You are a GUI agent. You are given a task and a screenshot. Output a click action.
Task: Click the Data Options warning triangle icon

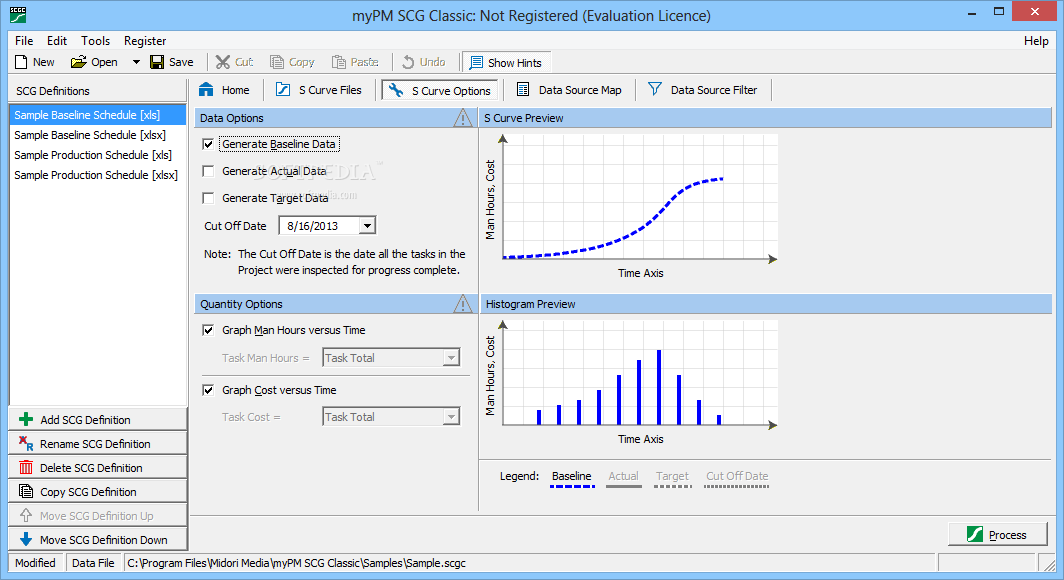click(x=463, y=118)
